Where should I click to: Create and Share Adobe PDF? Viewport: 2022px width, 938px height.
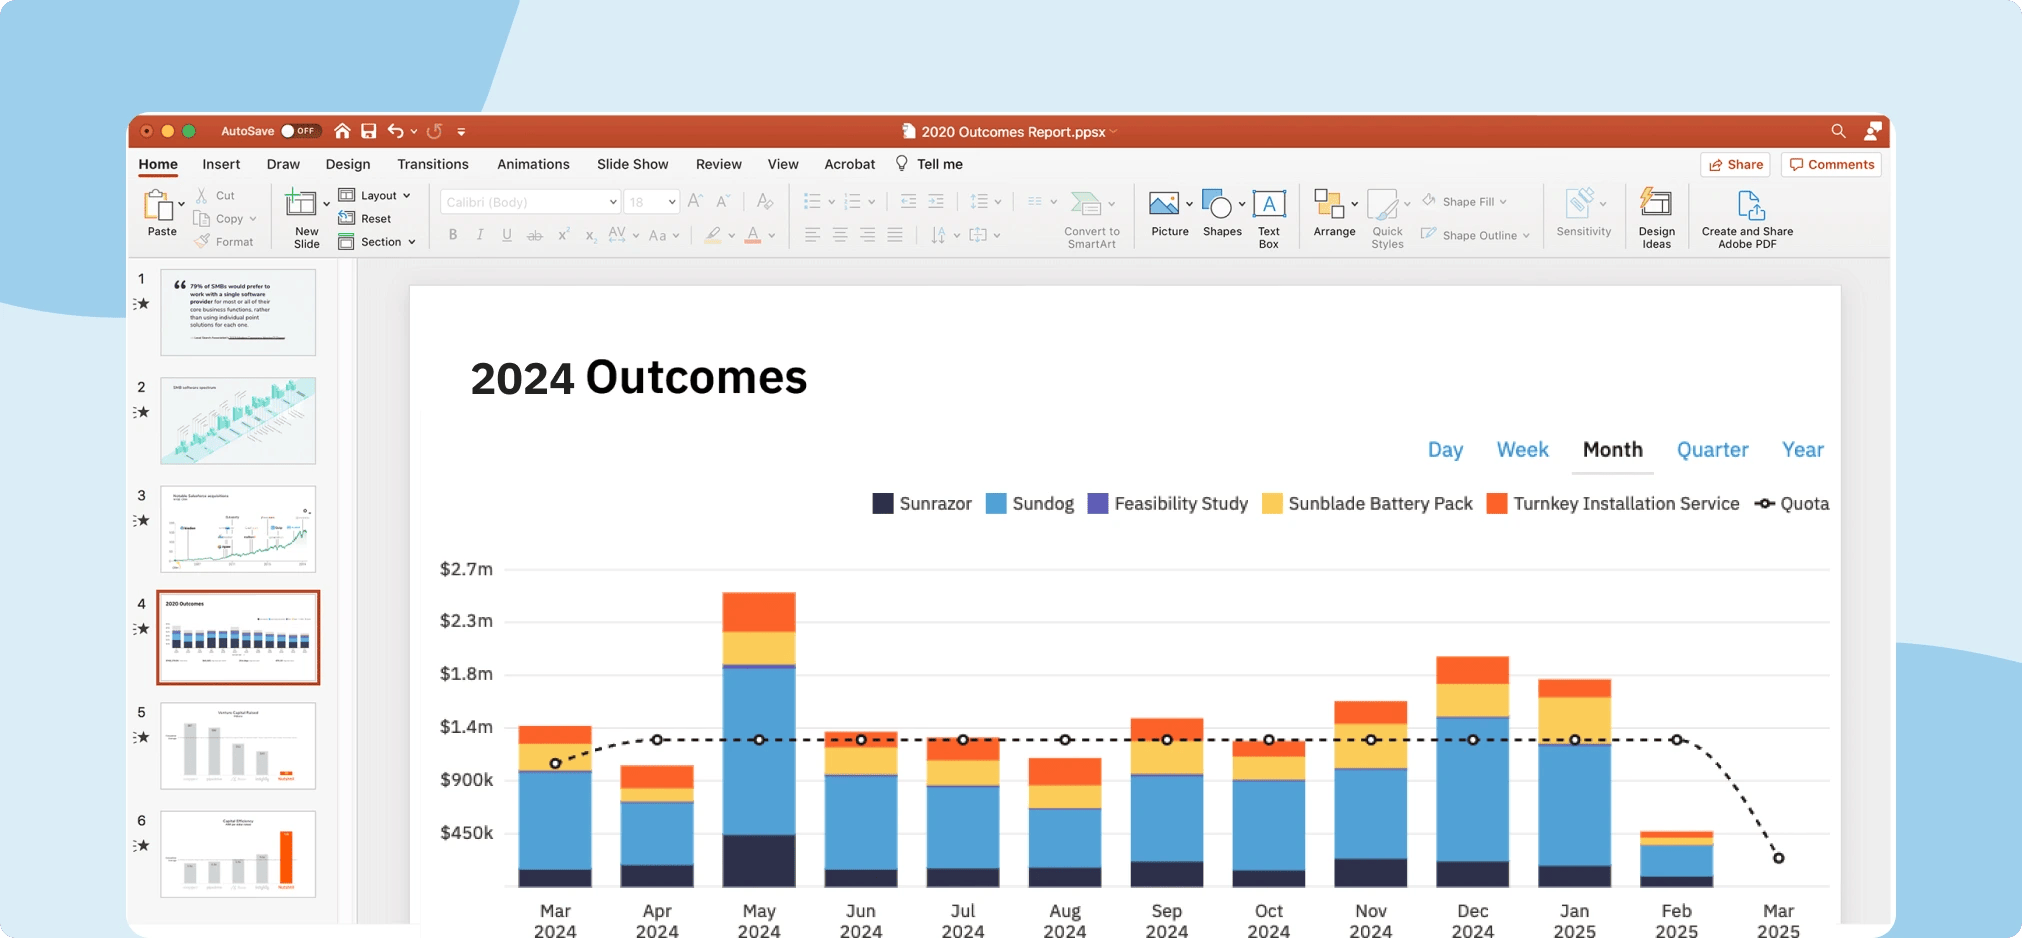pos(1746,215)
